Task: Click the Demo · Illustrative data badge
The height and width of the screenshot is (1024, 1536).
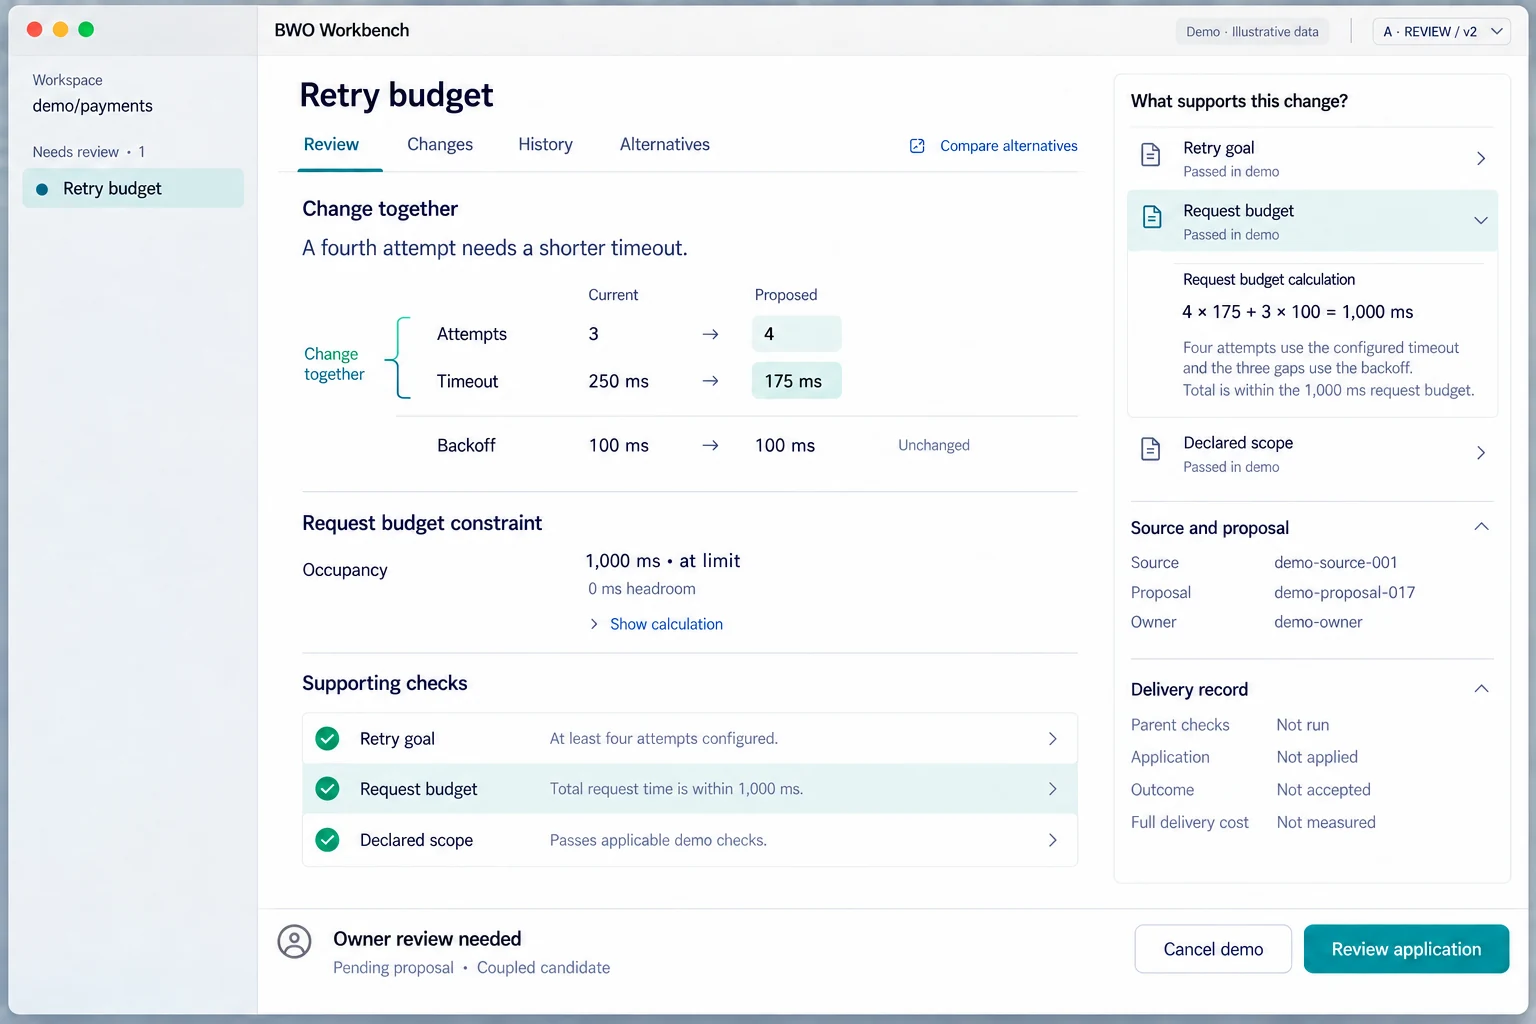Action: 1252,32
